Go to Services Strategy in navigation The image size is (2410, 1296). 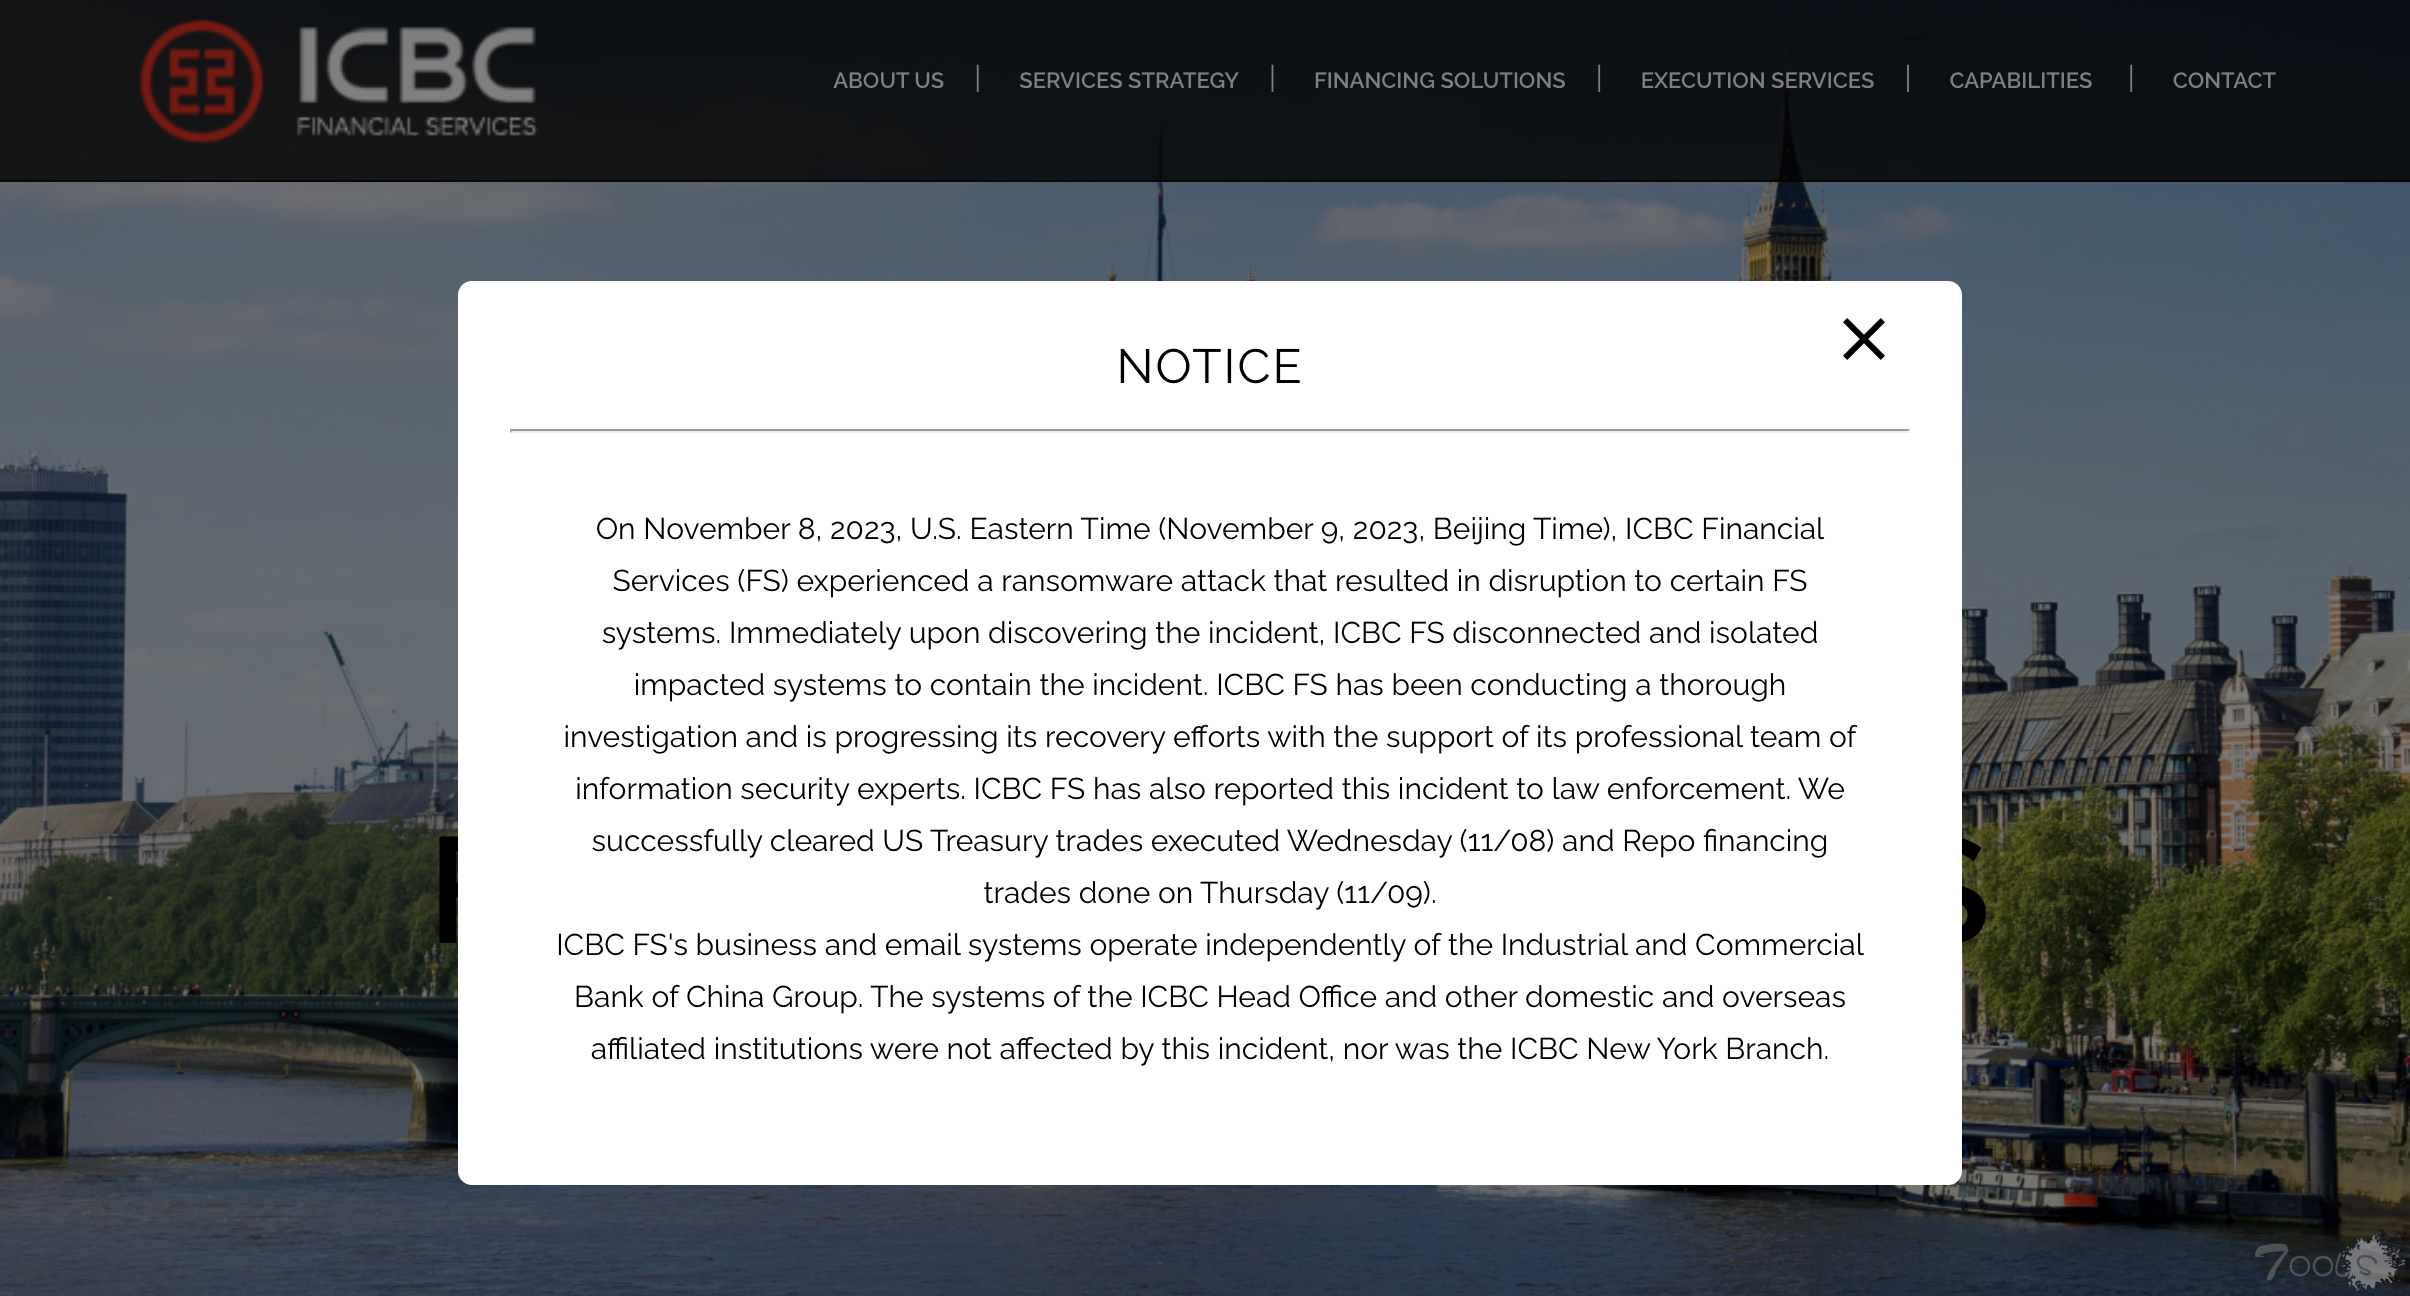pos(1128,80)
